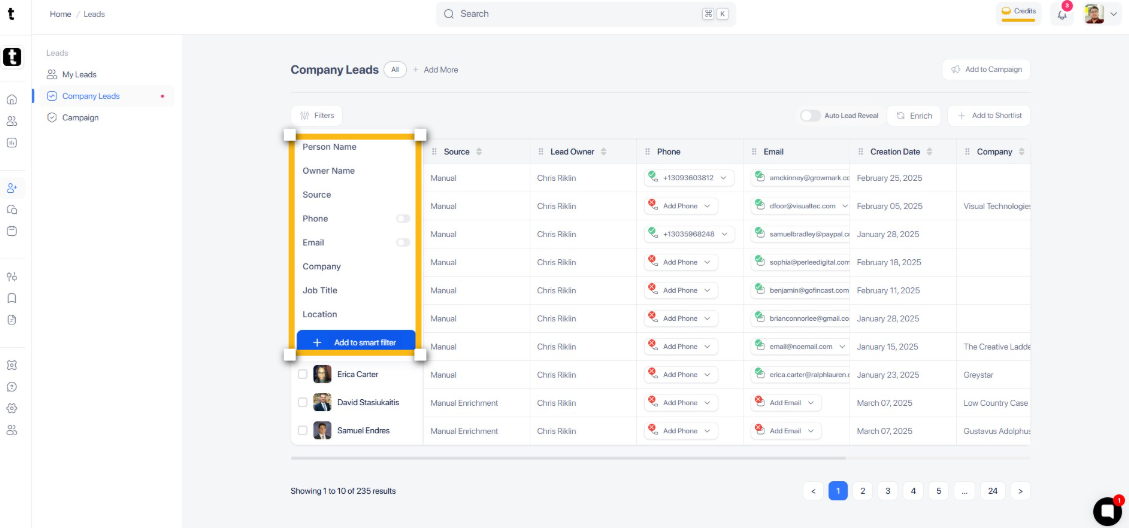Open the analytics chart icon in left rail
1129x528 pixels.
tap(12, 143)
